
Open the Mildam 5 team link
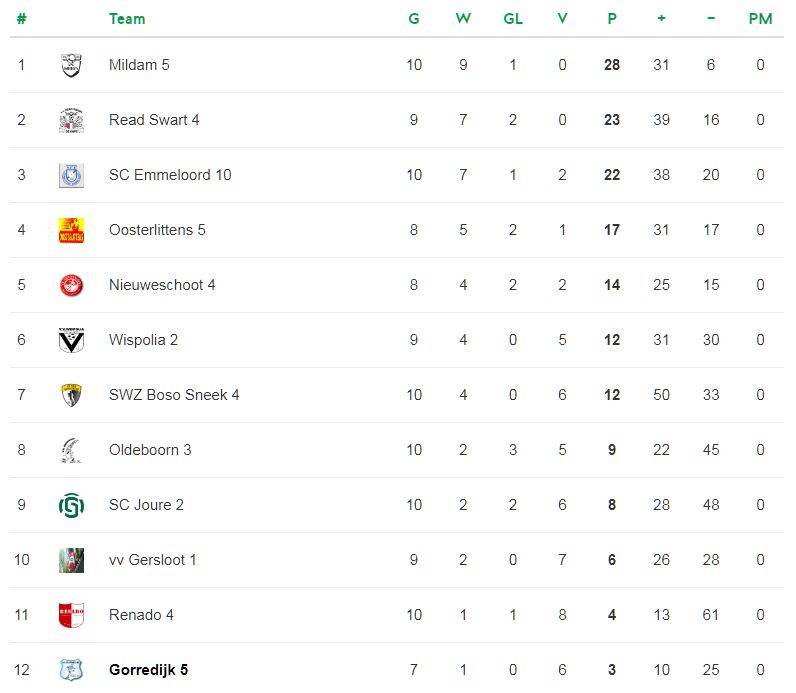click(139, 65)
